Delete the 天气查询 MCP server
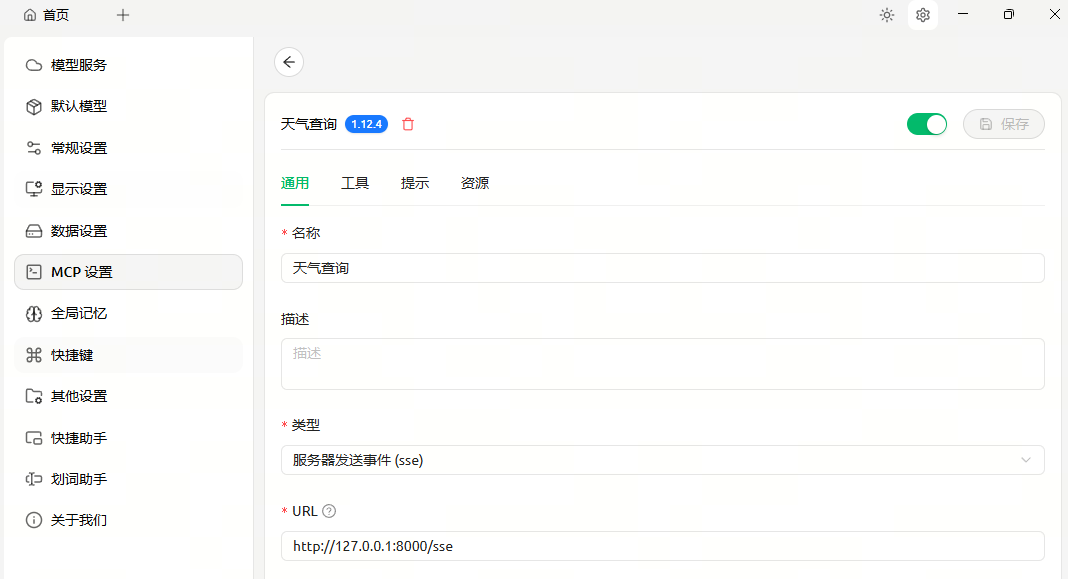This screenshot has width=1068, height=579. pyautogui.click(x=407, y=124)
